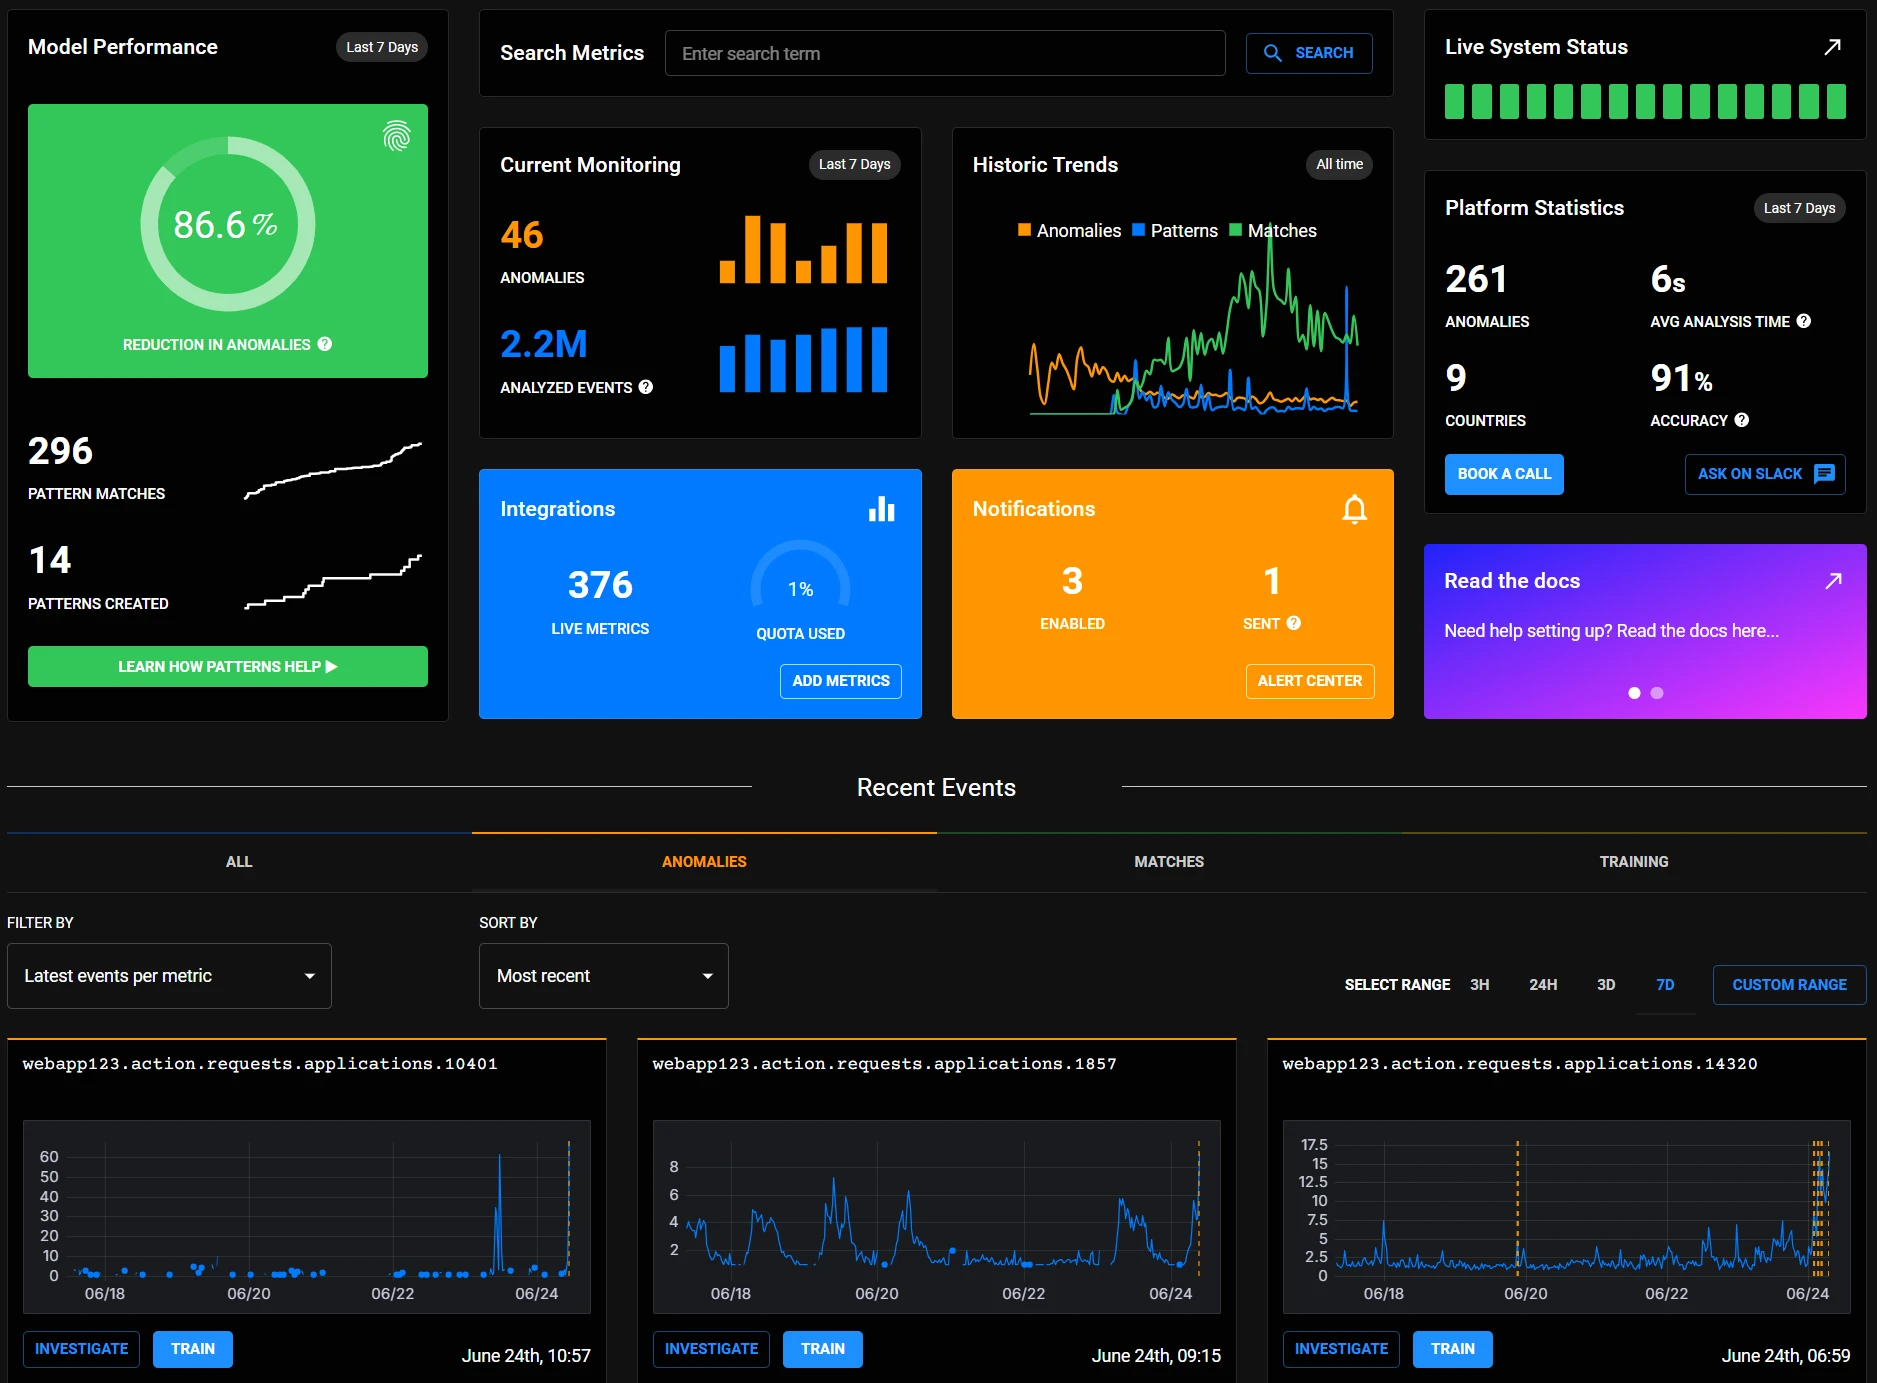1877x1383 pixels.
Task: Click the chat icon on Ask on Slack
Action: tap(1824, 474)
